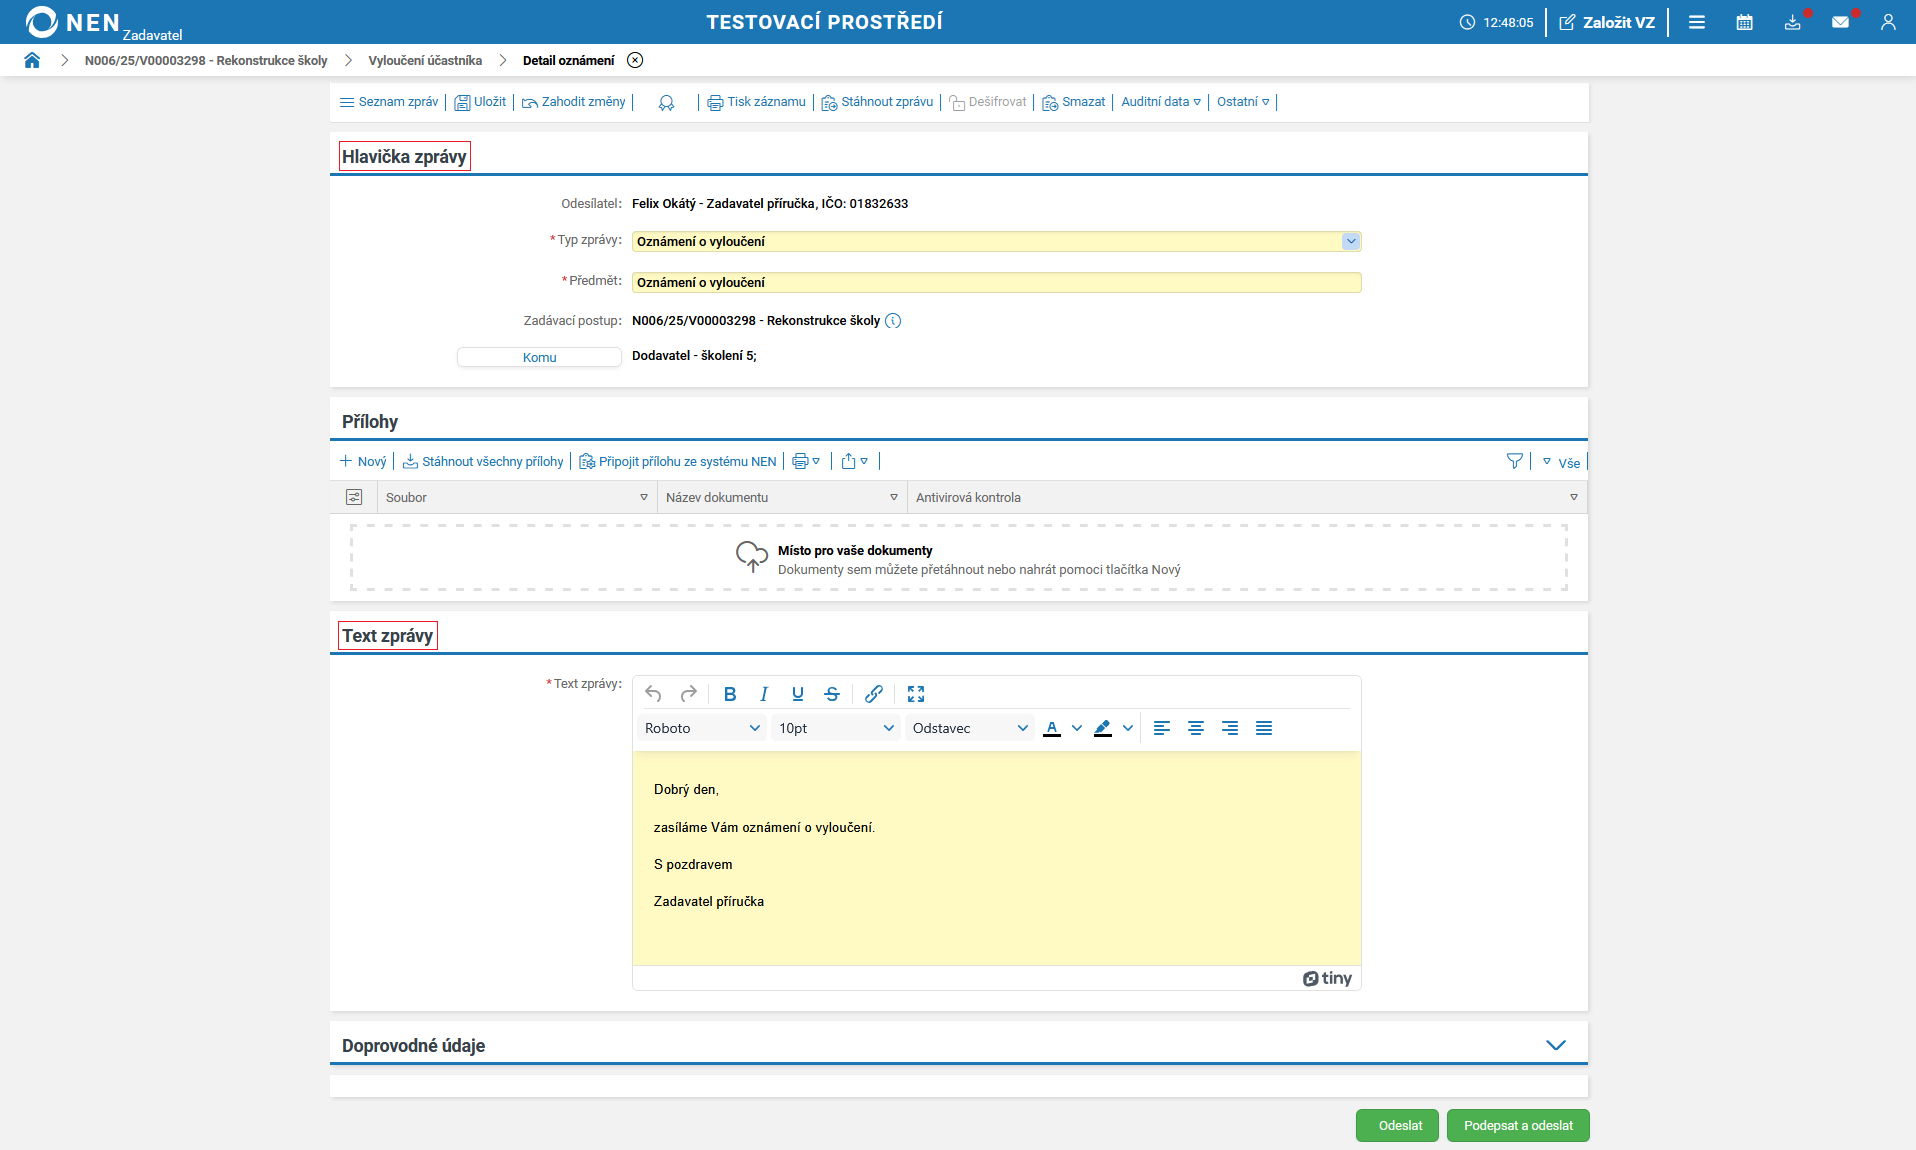Expand the Doprovodné údaje section
The height and width of the screenshot is (1150, 1916).
pyautogui.click(x=1555, y=1045)
